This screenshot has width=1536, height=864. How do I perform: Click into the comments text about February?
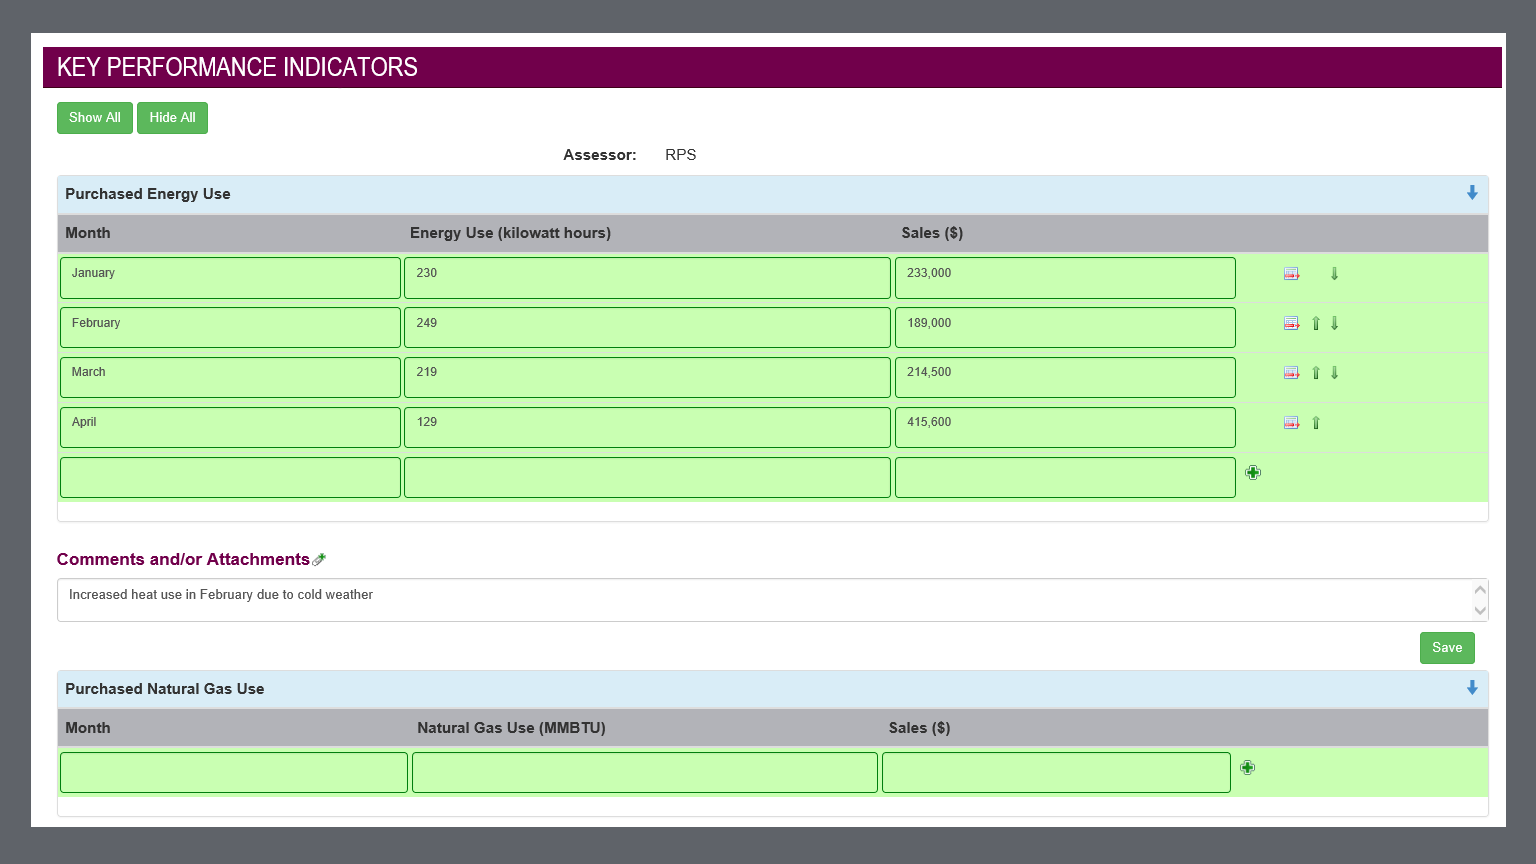coord(760,600)
